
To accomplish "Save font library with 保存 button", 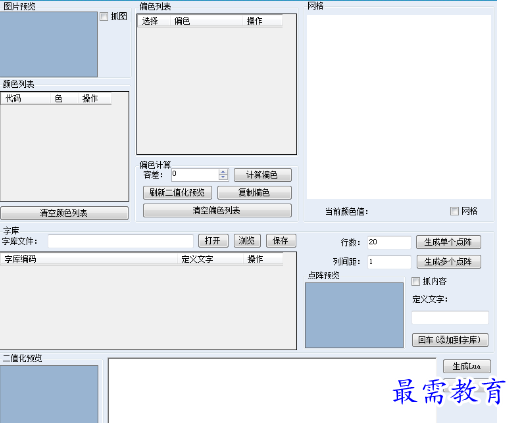I will tap(281, 241).
